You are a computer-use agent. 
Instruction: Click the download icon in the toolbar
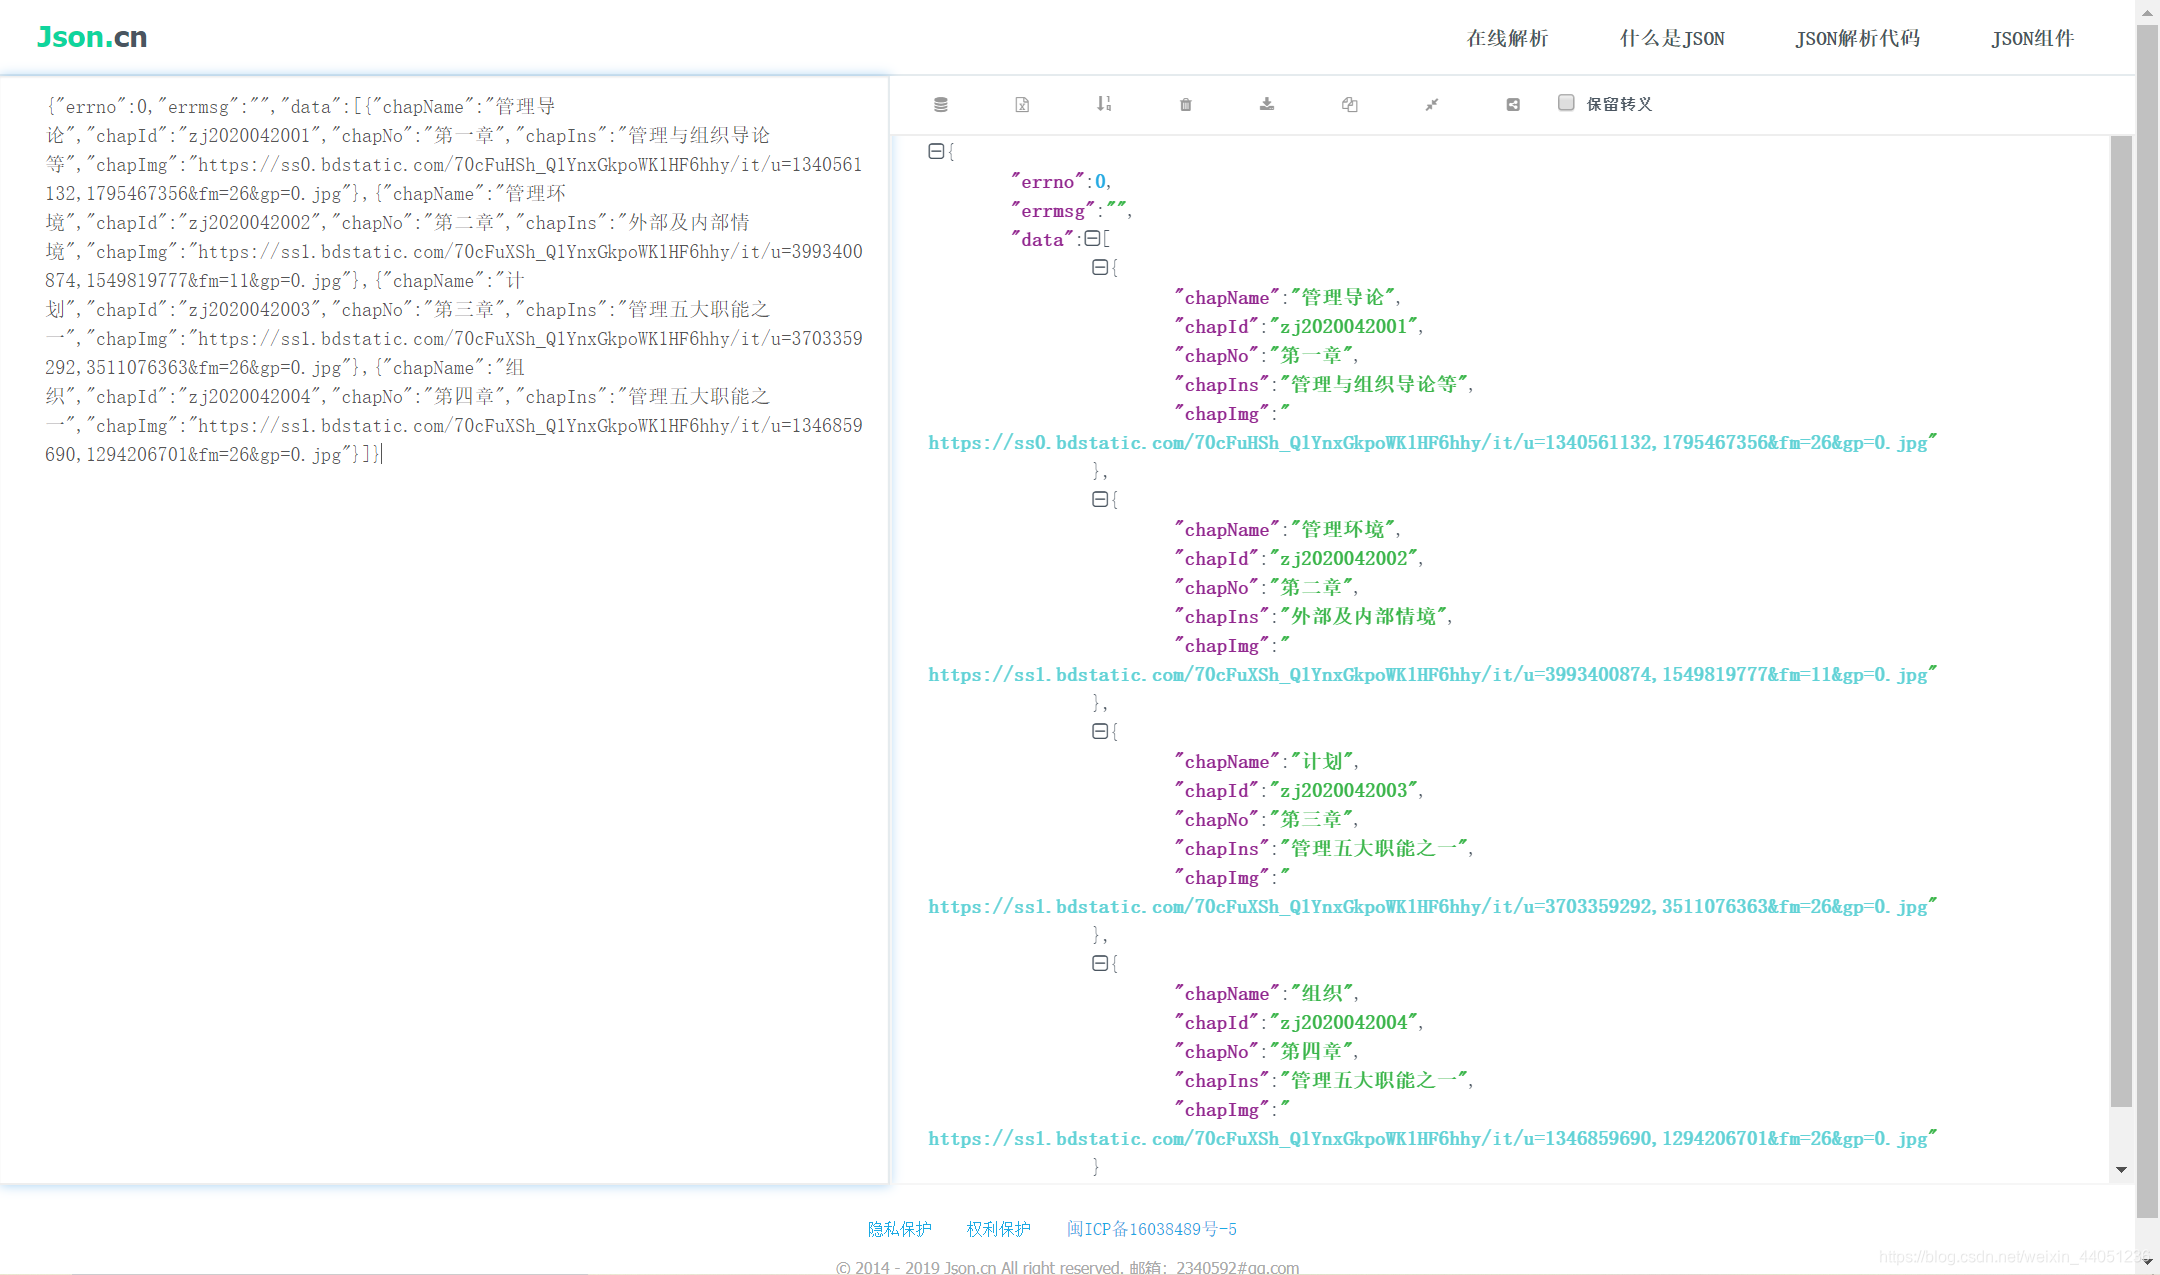coord(1267,104)
